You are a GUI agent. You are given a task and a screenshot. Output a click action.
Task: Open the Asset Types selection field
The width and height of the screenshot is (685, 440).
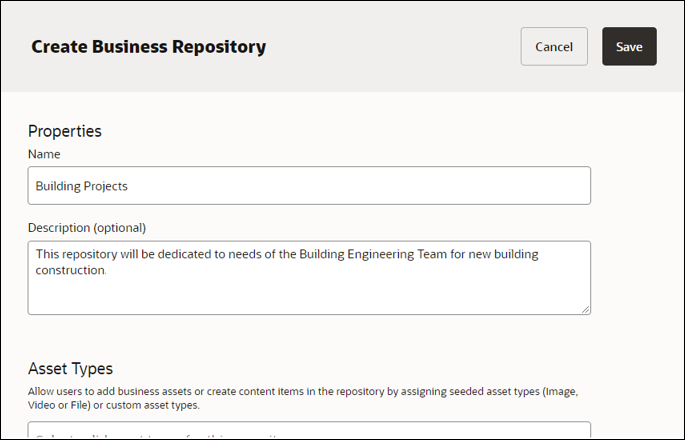[x=309, y=430]
